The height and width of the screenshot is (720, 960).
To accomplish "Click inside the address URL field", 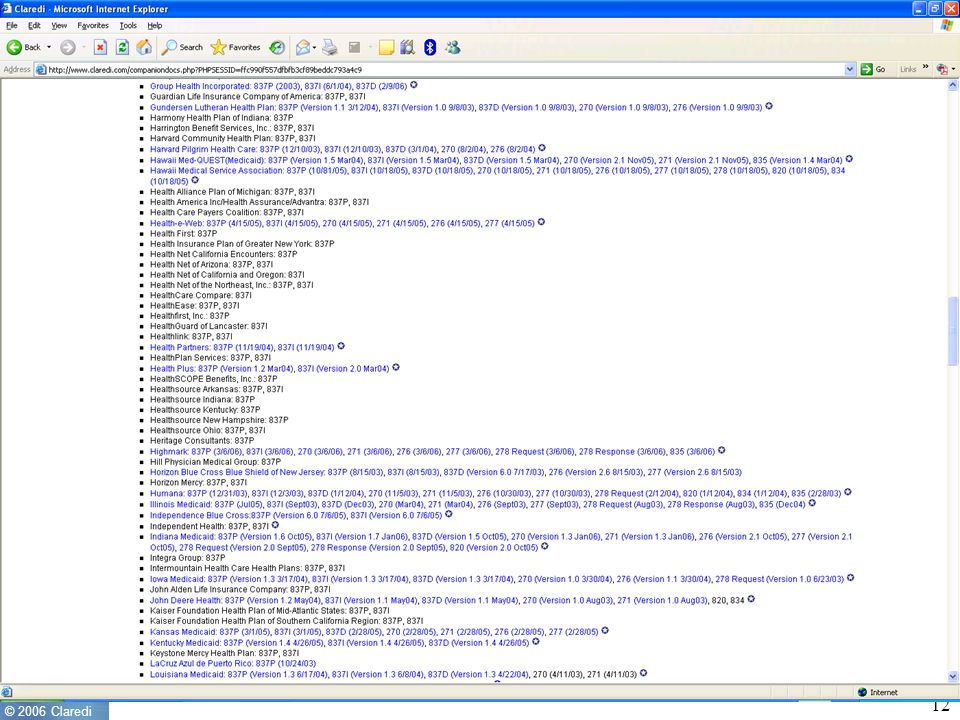I will tap(441, 70).
